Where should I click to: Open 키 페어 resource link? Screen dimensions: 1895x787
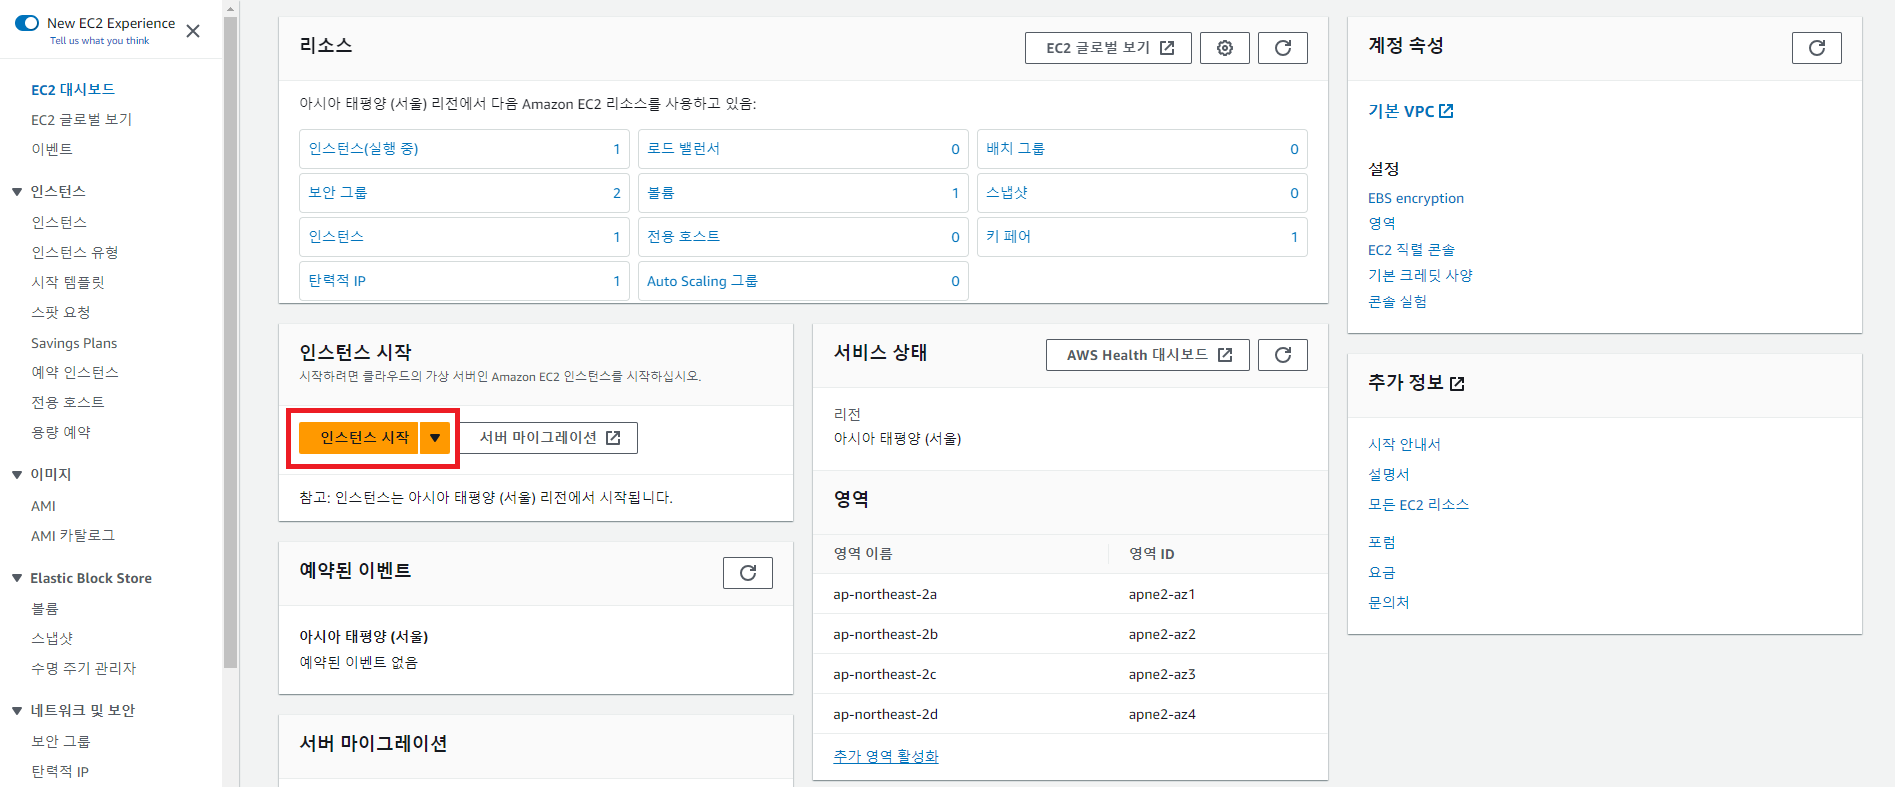pos(1008,236)
